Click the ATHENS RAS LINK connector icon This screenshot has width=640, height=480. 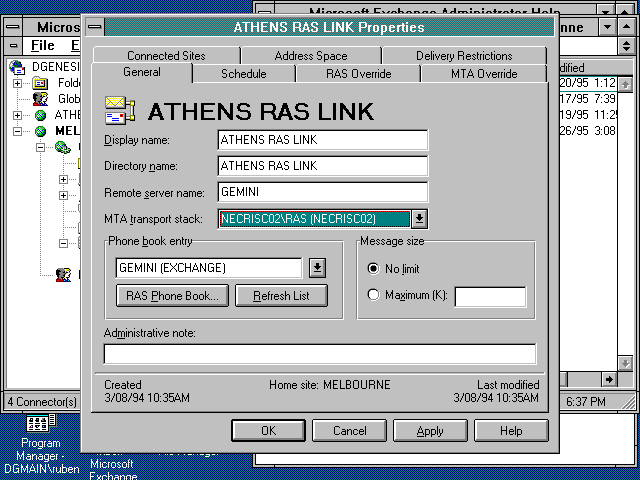click(120, 110)
